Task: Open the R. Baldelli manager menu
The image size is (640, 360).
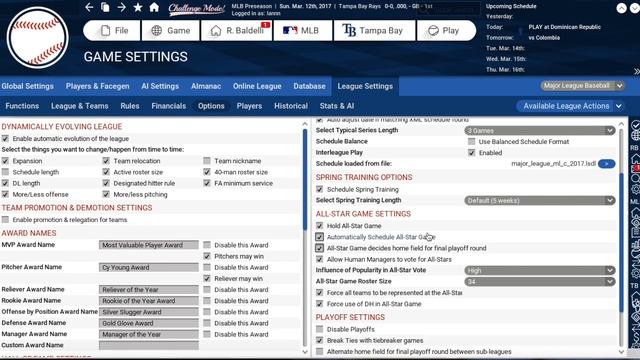Action: click(x=236, y=31)
